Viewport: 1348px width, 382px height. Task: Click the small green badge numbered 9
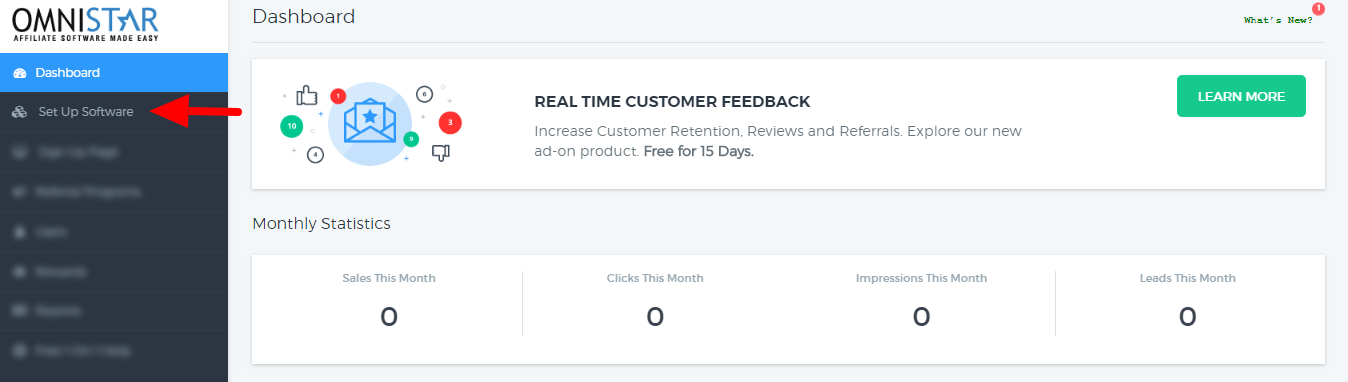tap(411, 139)
